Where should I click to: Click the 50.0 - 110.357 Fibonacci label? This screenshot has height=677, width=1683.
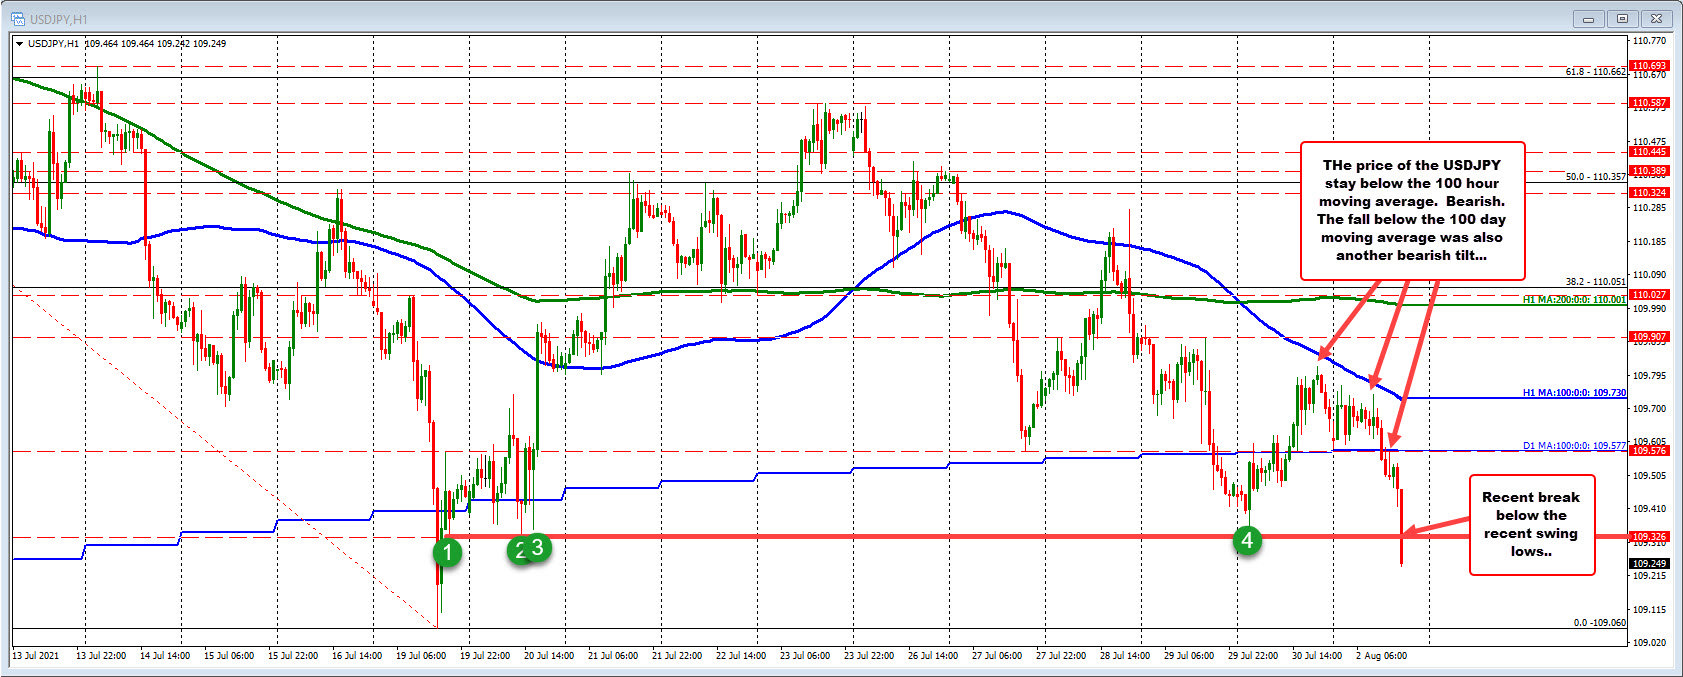[1595, 177]
